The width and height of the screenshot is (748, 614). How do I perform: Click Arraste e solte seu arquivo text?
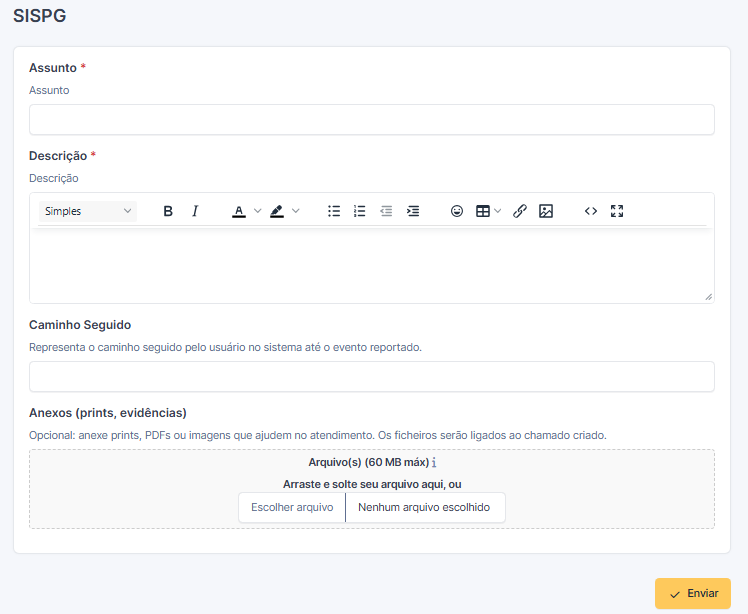(x=372, y=484)
